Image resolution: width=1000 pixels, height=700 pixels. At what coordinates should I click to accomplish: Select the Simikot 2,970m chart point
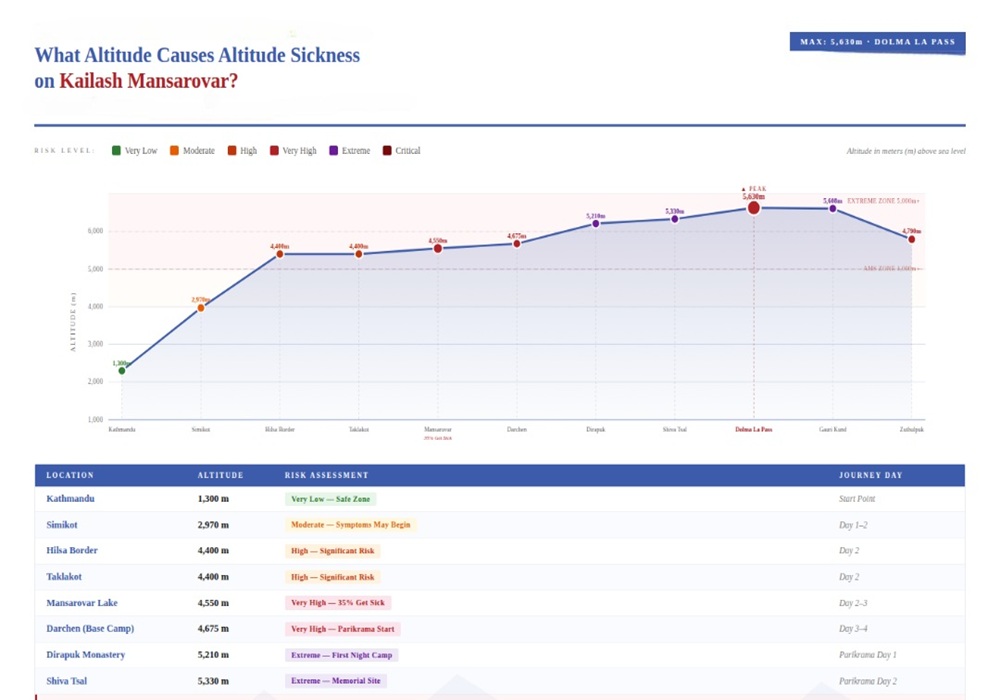[201, 308]
